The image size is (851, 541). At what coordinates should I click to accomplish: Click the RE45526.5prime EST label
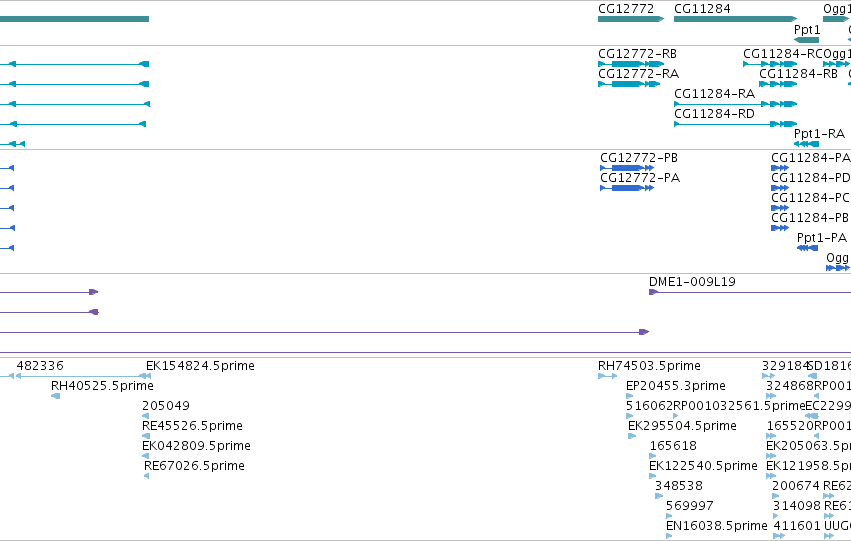192,426
